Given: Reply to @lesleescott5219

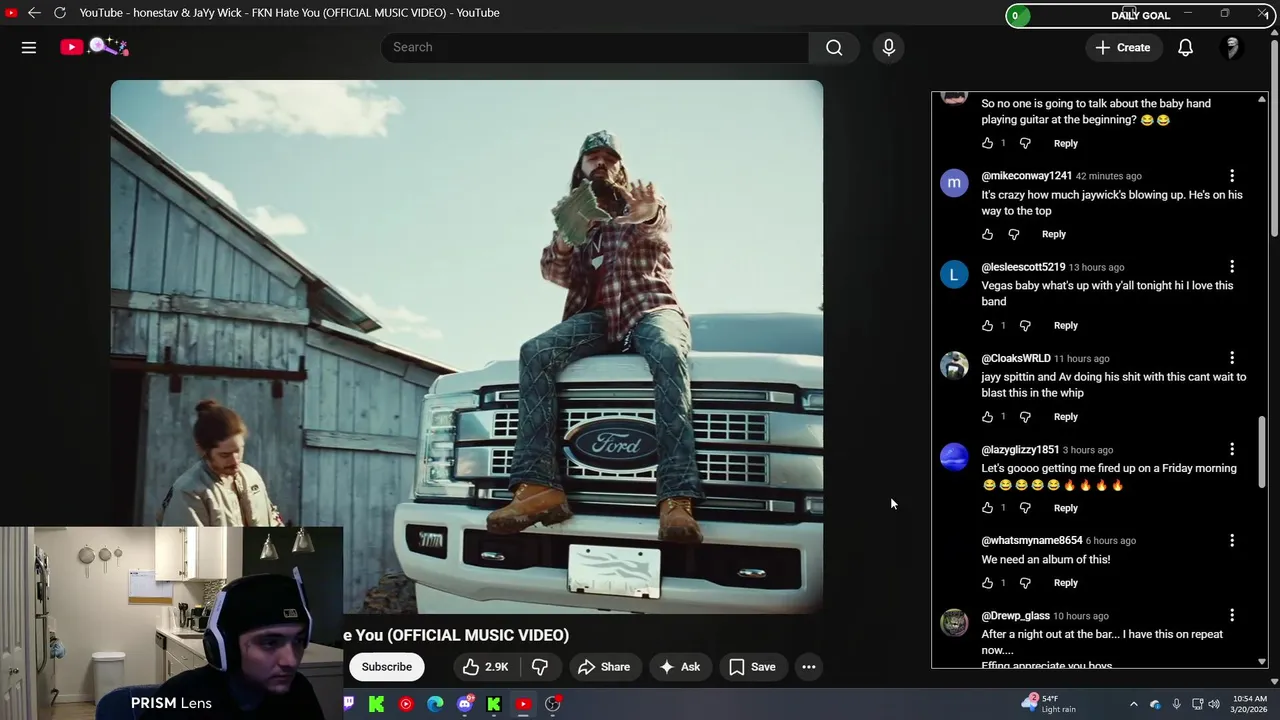Looking at the screenshot, I should point(1066,325).
